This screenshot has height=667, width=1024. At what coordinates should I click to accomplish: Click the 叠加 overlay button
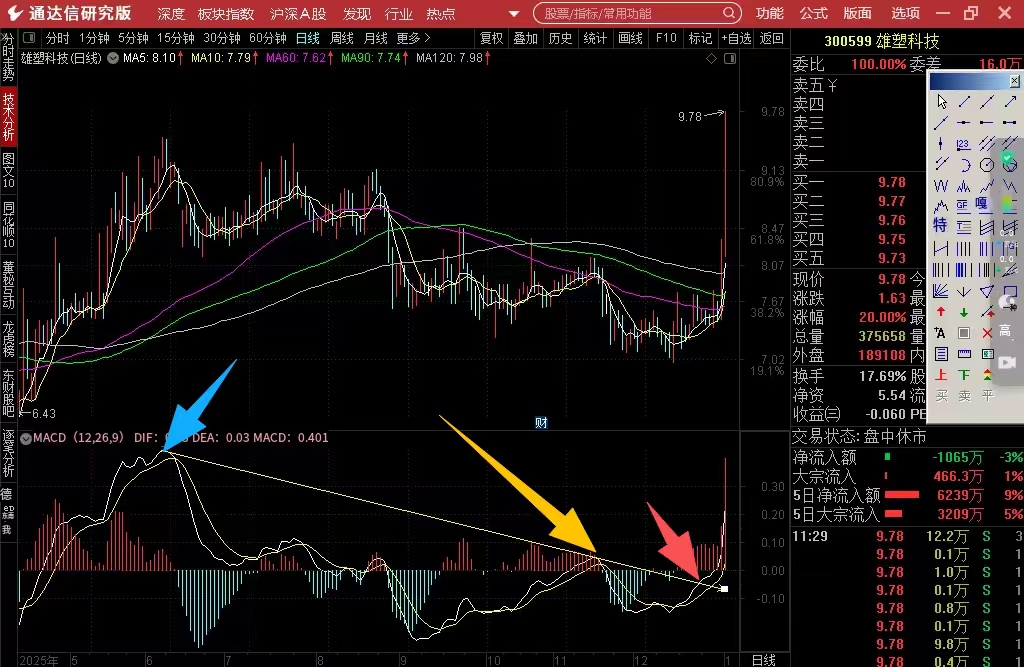point(525,39)
